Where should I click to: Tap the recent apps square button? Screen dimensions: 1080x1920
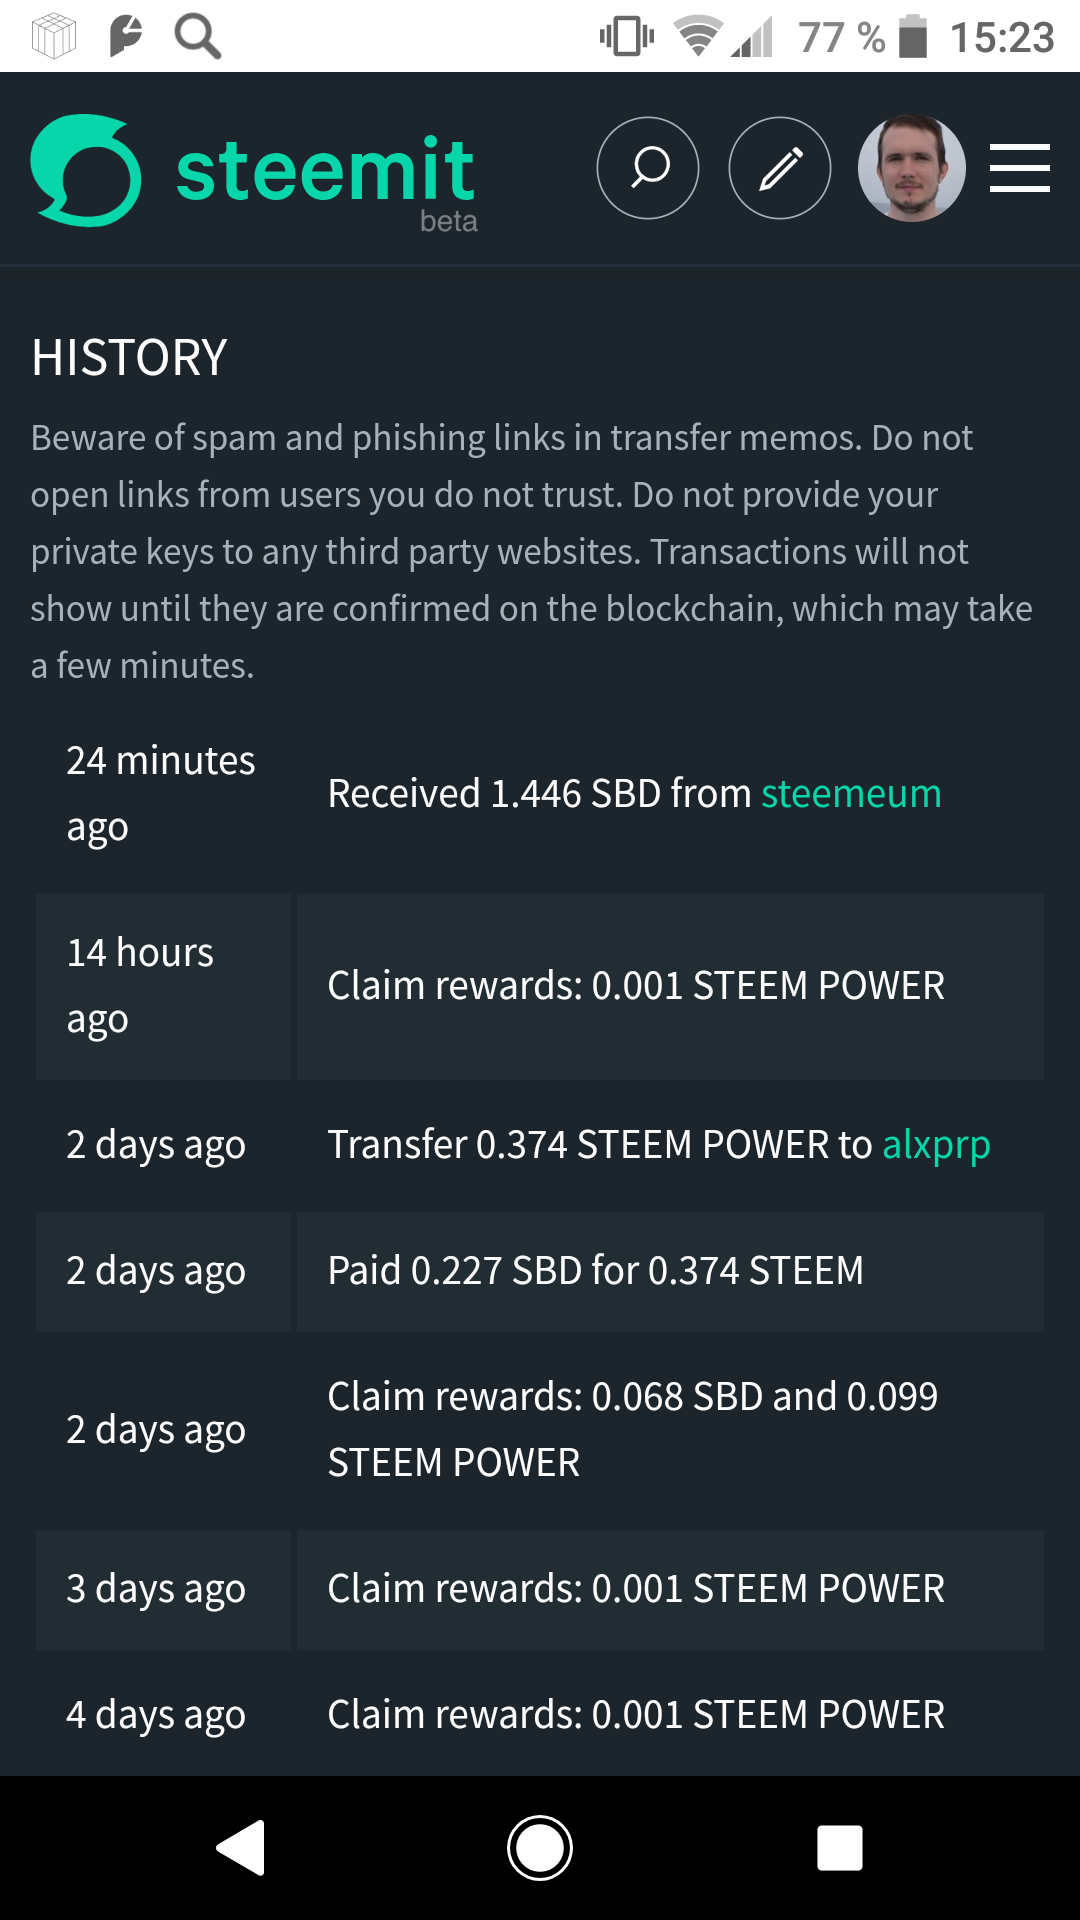tap(840, 1847)
